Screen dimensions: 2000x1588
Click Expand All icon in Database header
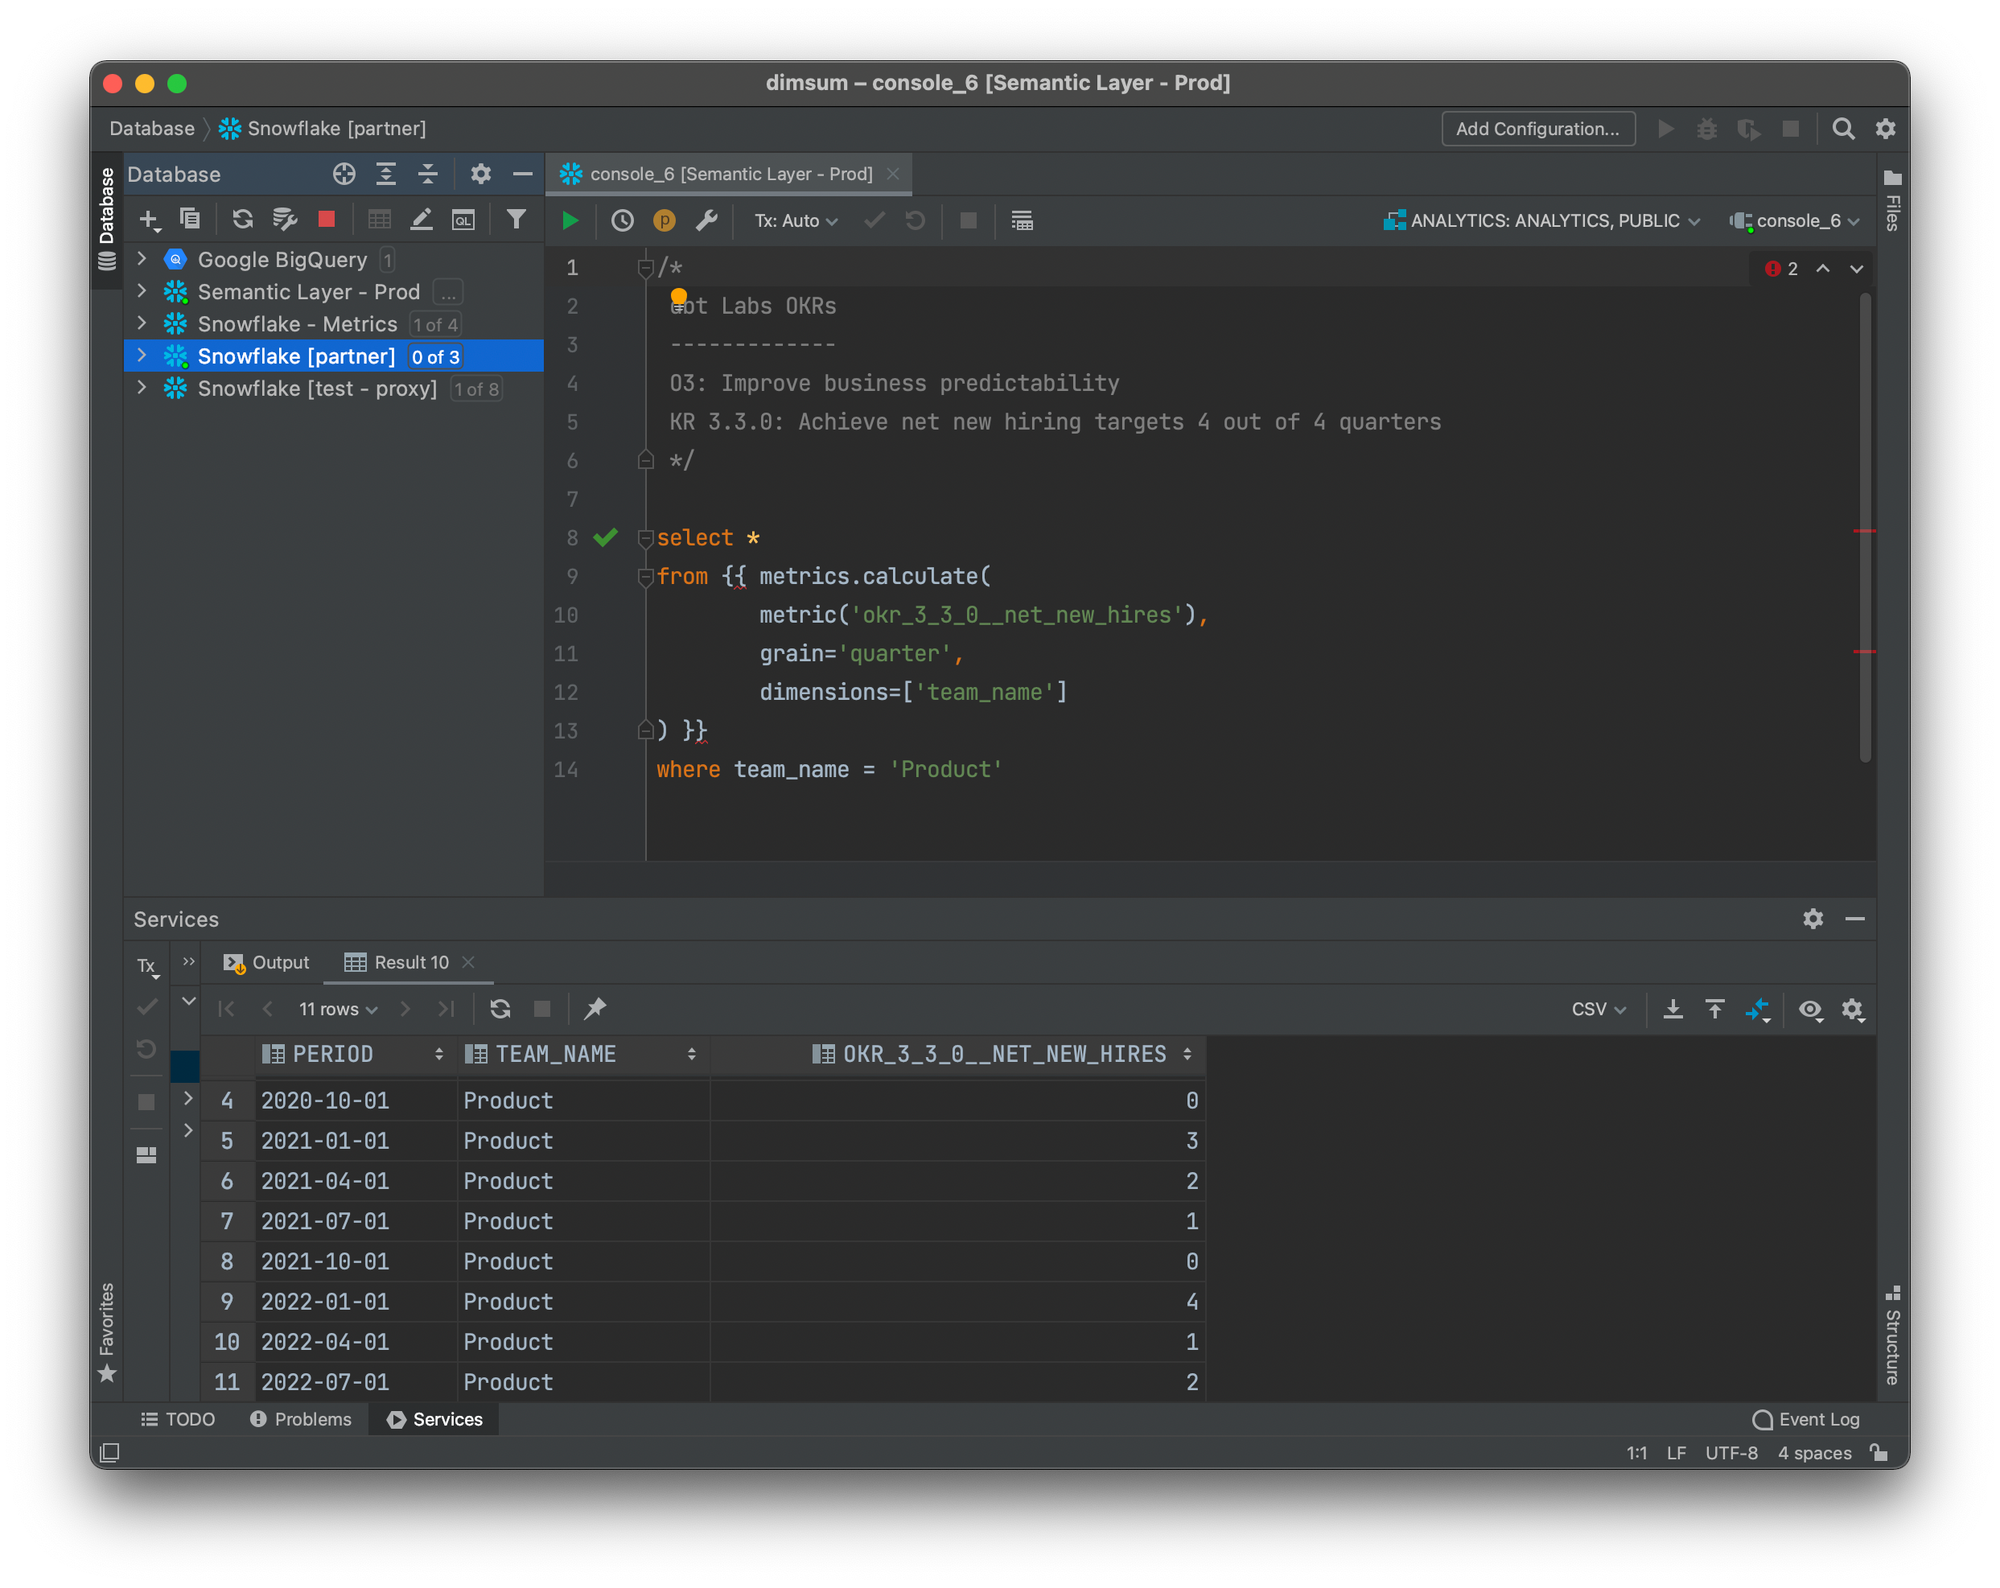point(386,174)
